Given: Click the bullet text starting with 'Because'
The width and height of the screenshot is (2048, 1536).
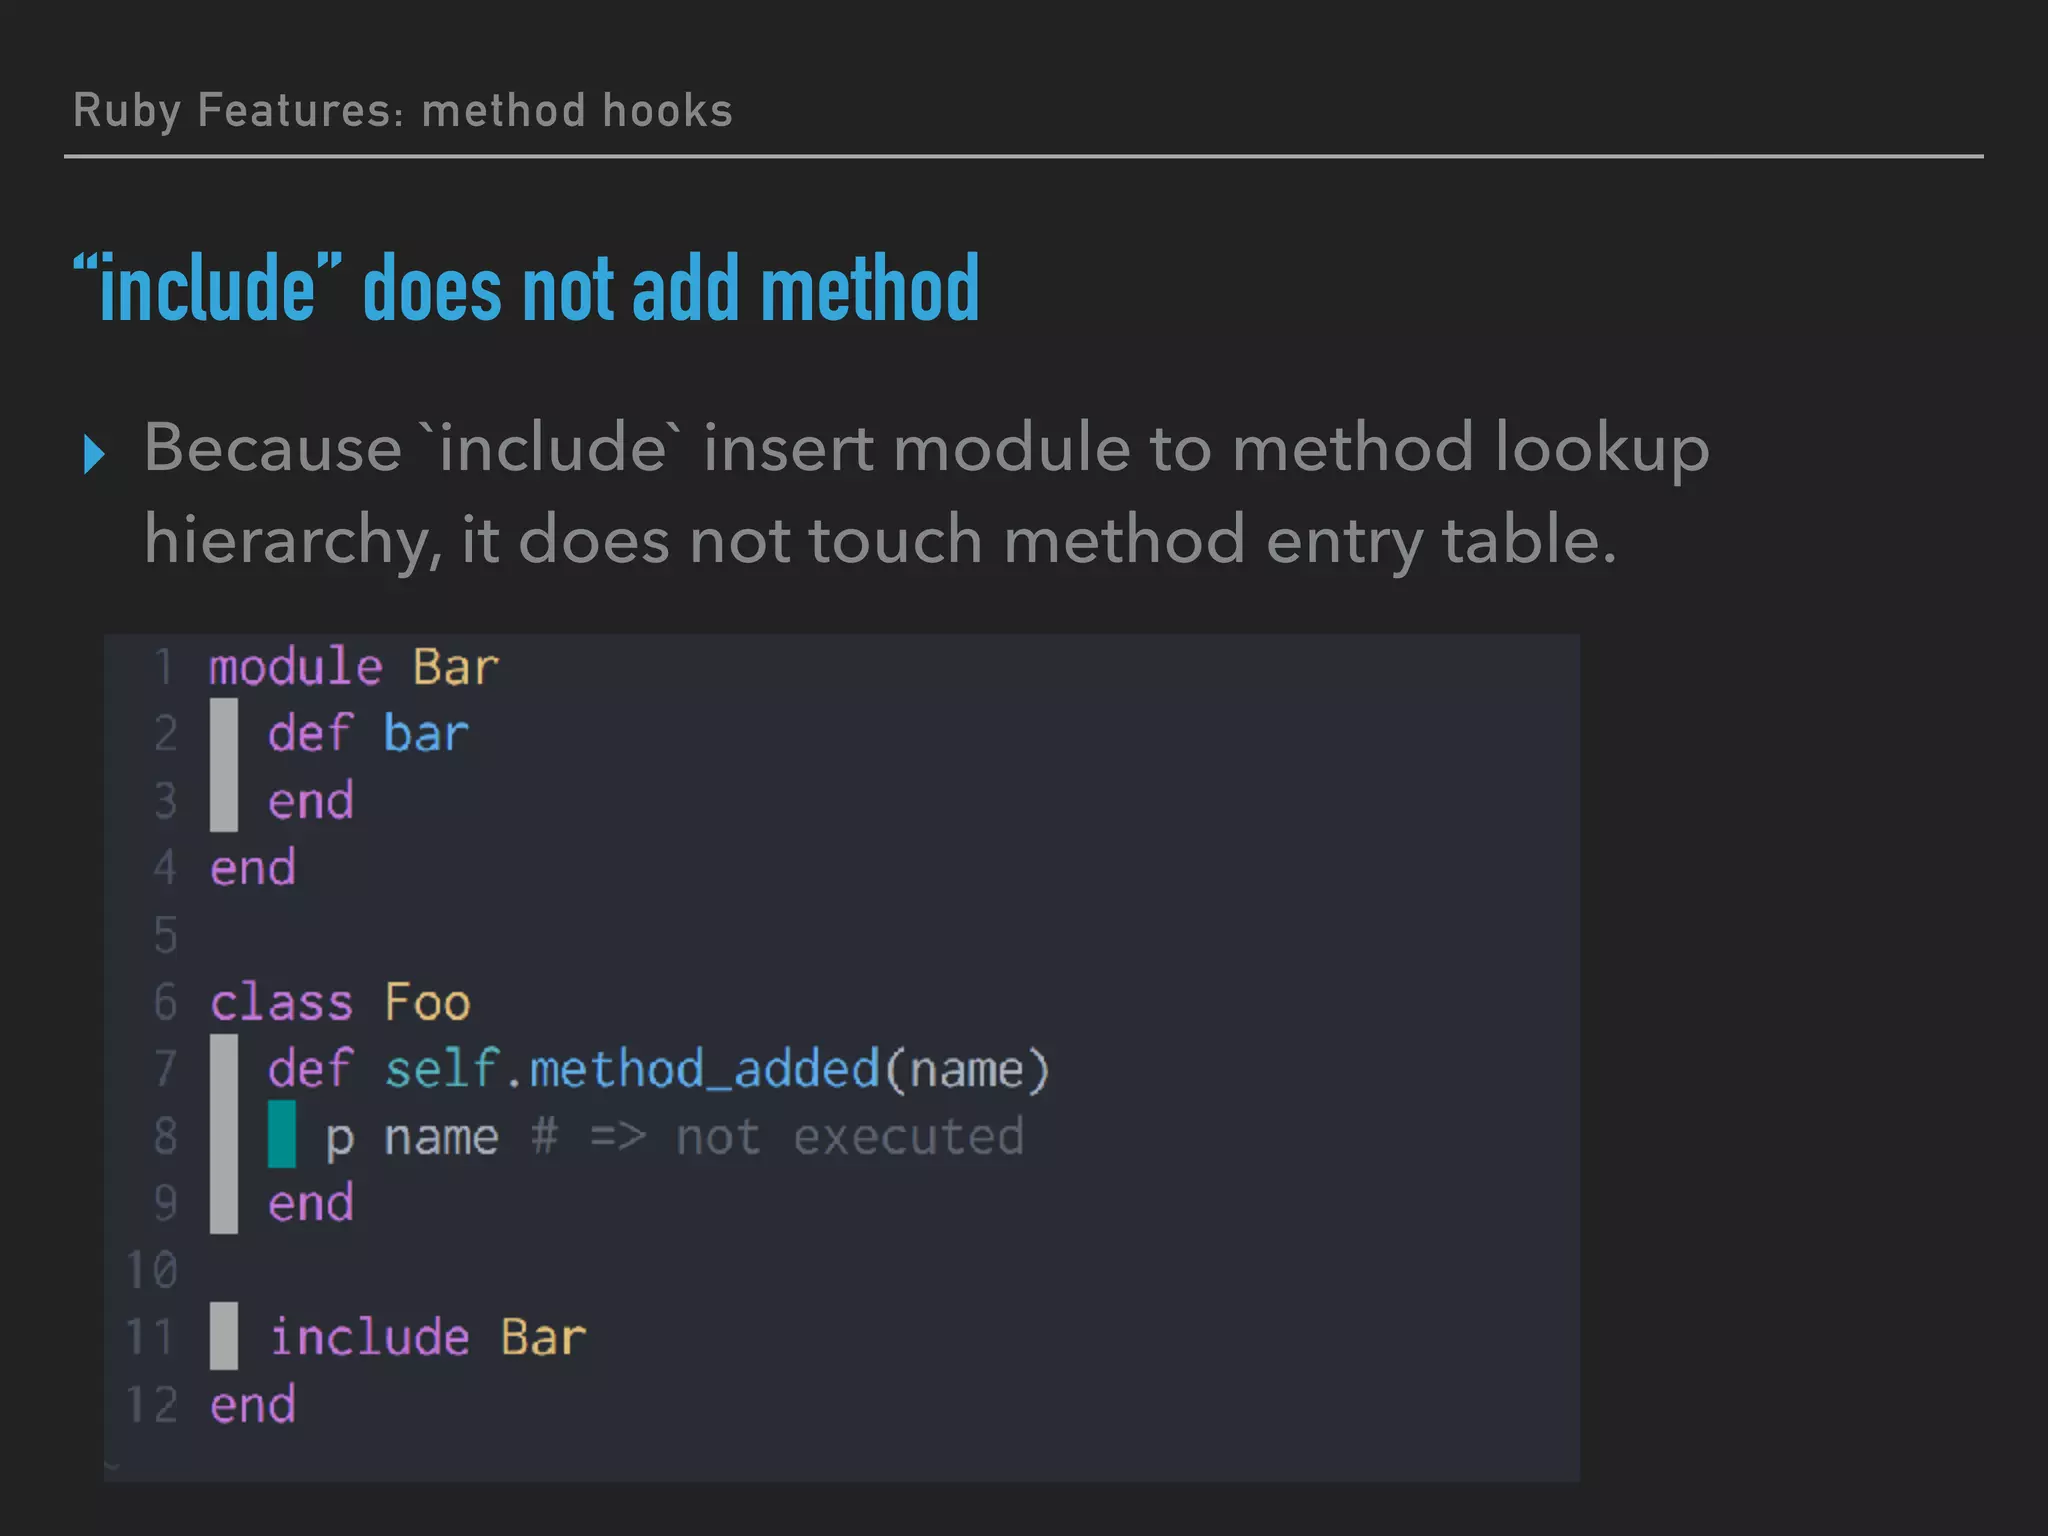Looking at the screenshot, I should (926, 493).
